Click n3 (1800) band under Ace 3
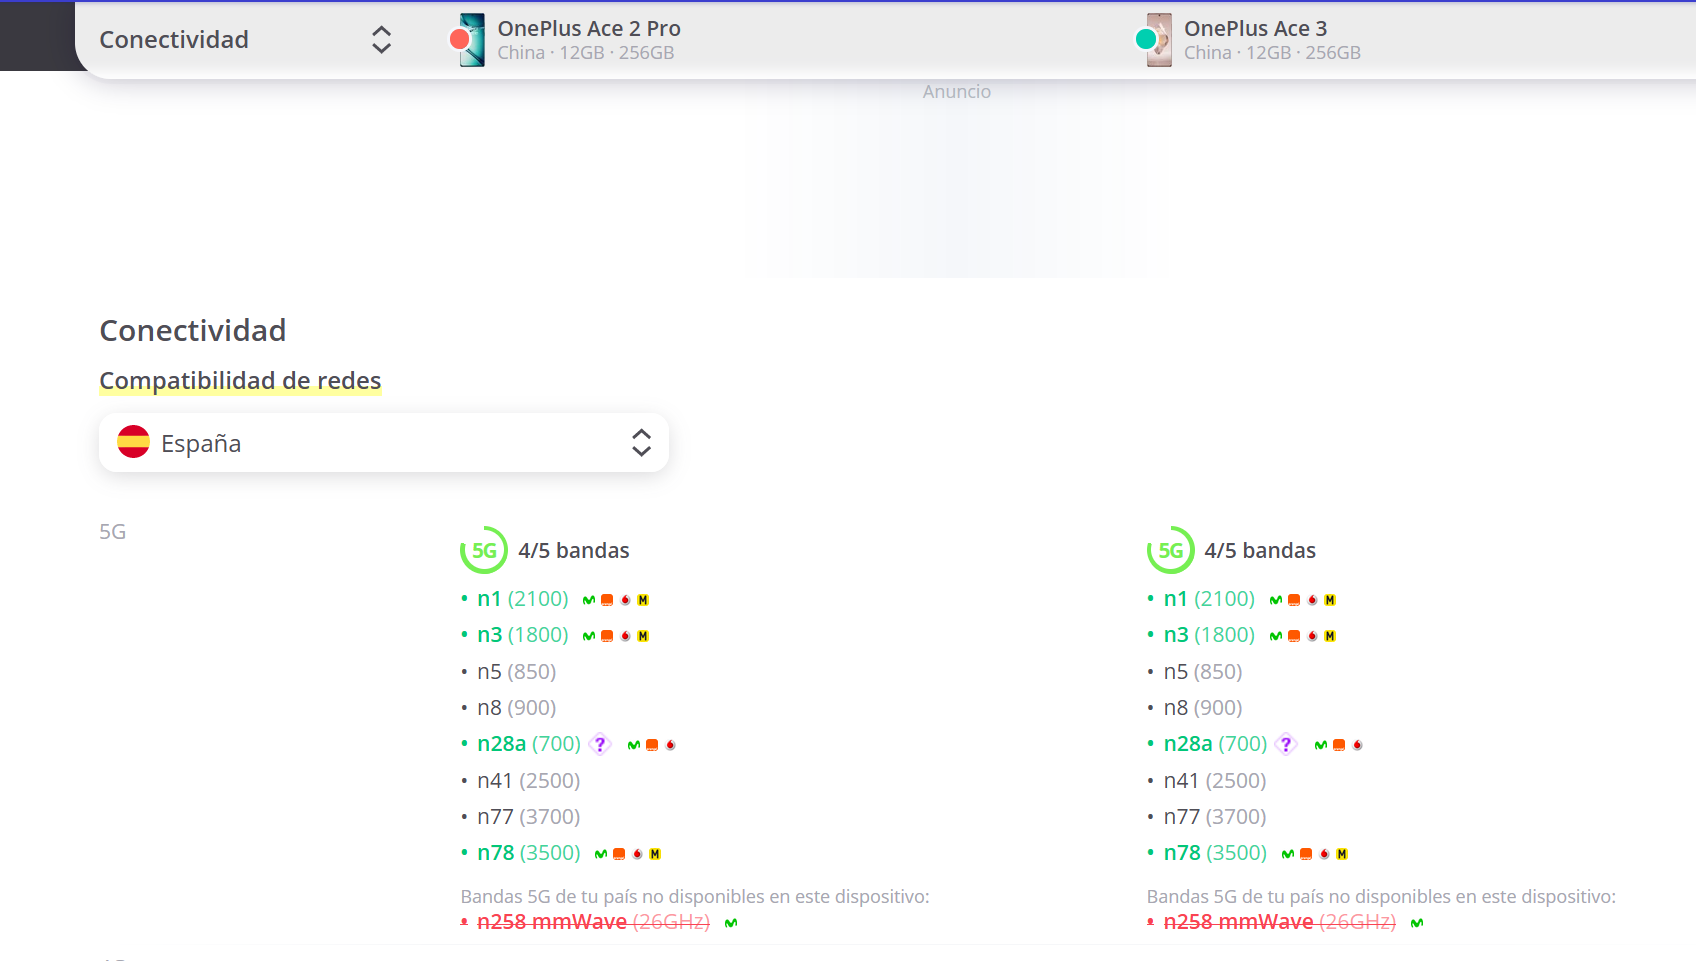Image resolution: width=1696 pixels, height=961 pixels. [x=1209, y=635]
